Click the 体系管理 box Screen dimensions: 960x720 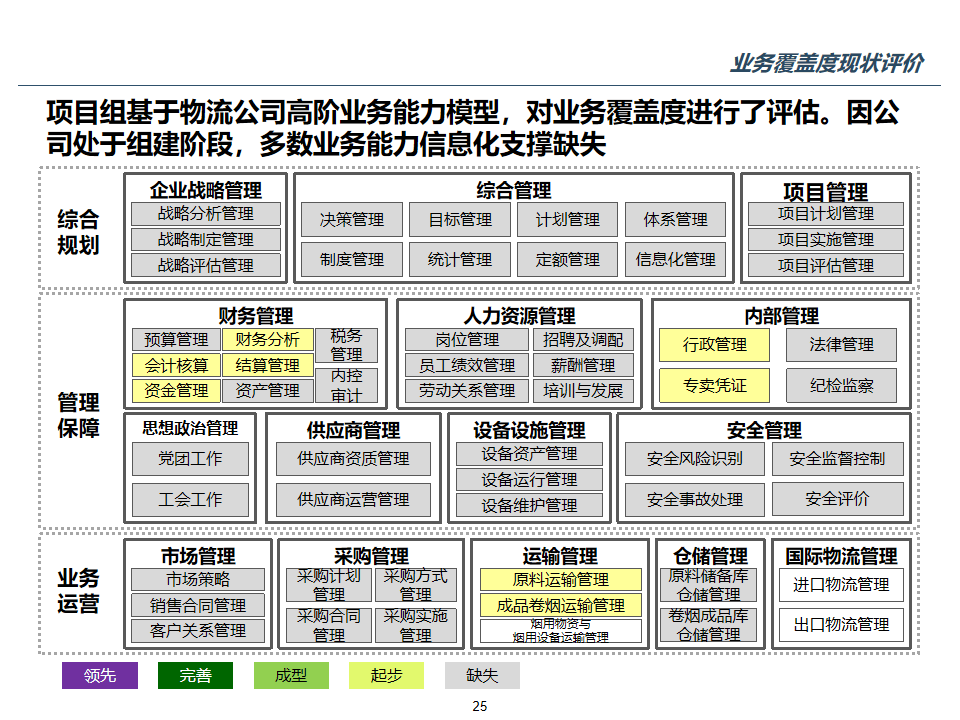point(675,219)
